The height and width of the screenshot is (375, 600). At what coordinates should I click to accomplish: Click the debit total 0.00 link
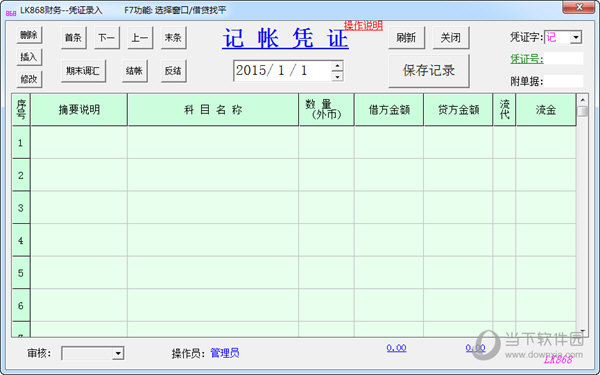[x=396, y=348]
